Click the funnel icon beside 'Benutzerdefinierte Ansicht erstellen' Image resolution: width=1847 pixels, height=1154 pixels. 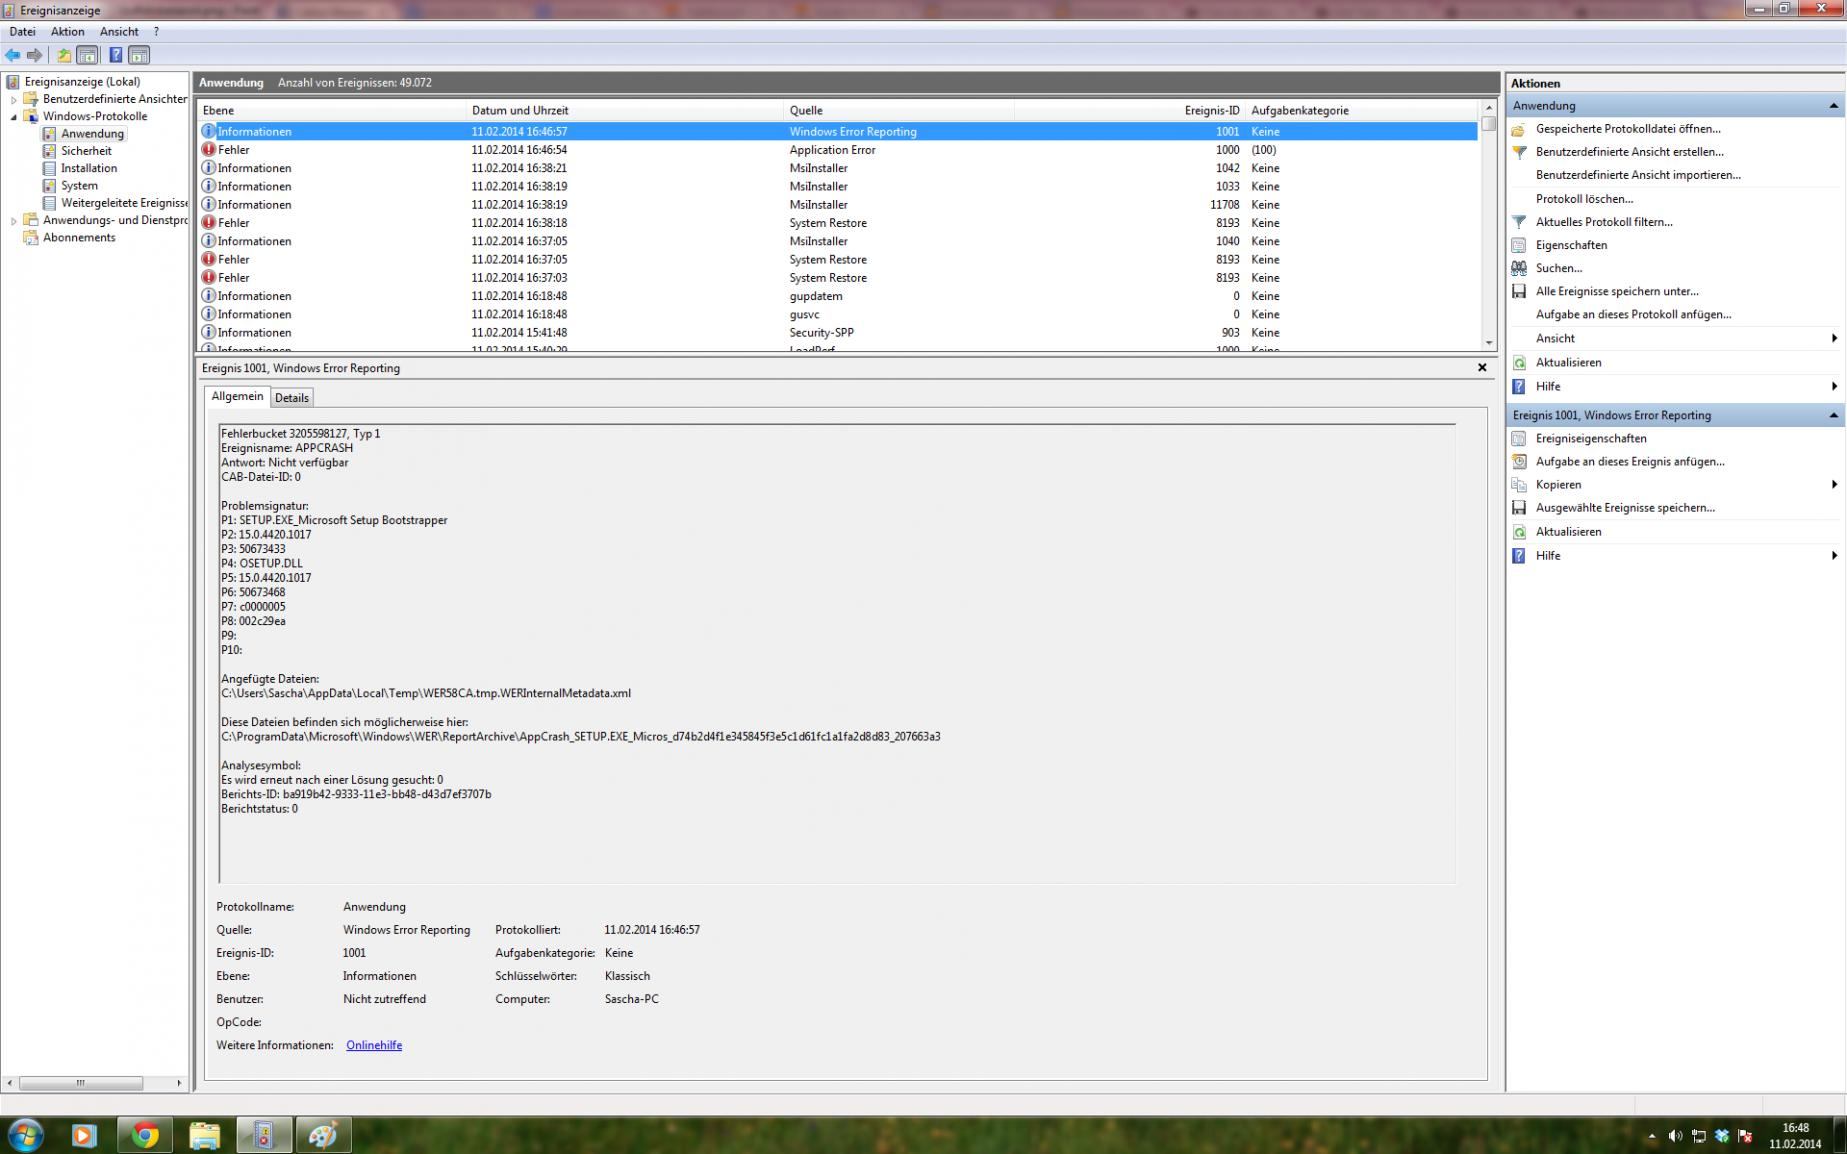point(1519,152)
